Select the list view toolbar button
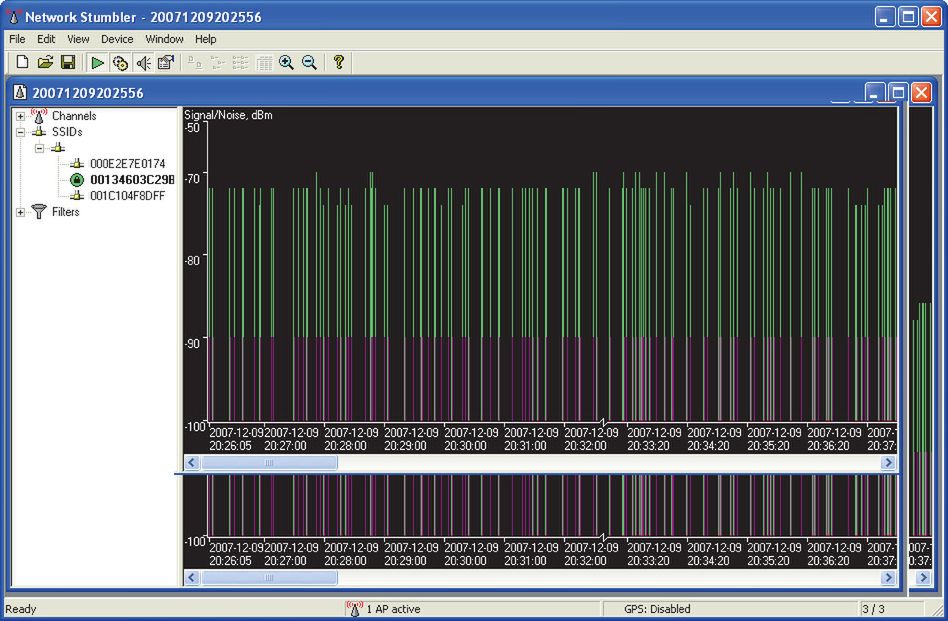 coord(241,62)
